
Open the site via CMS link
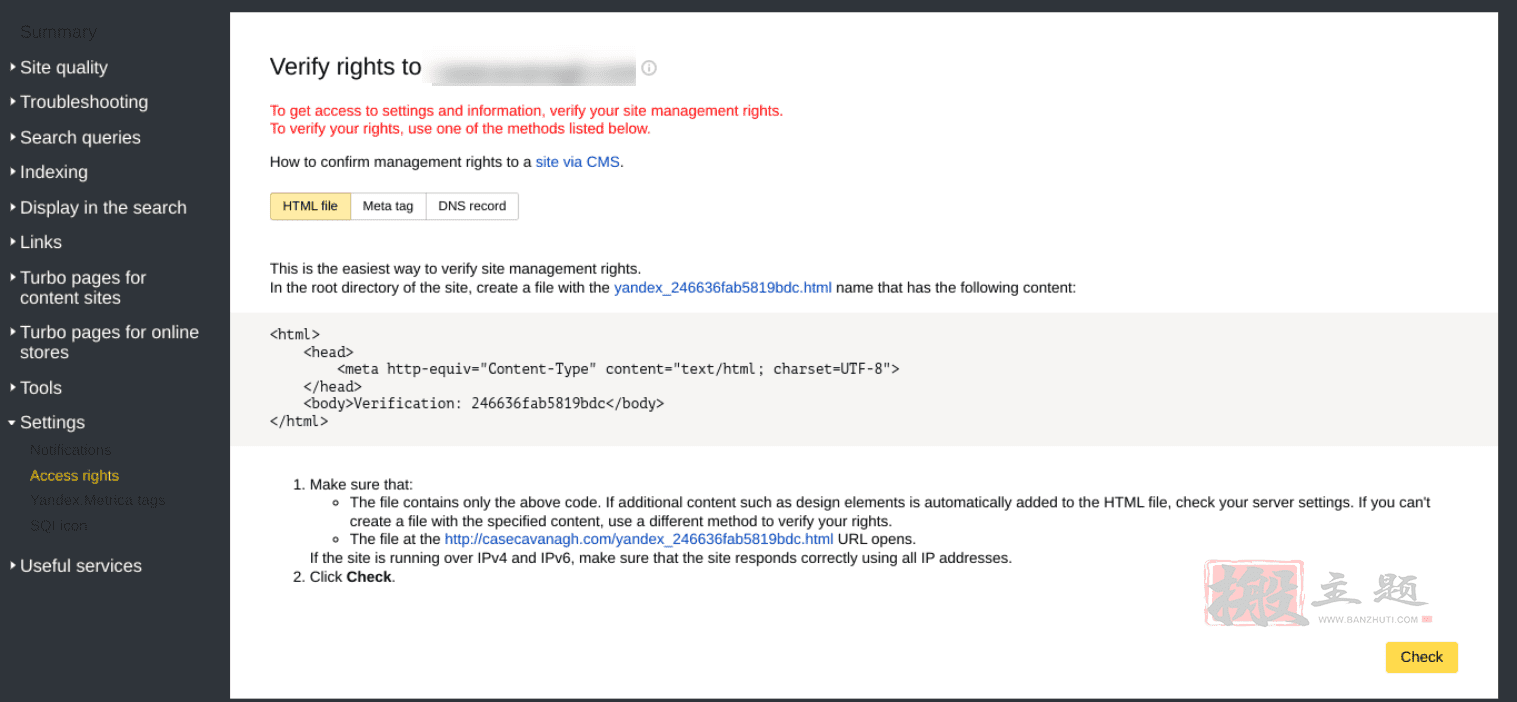click(x=577, y=161)
